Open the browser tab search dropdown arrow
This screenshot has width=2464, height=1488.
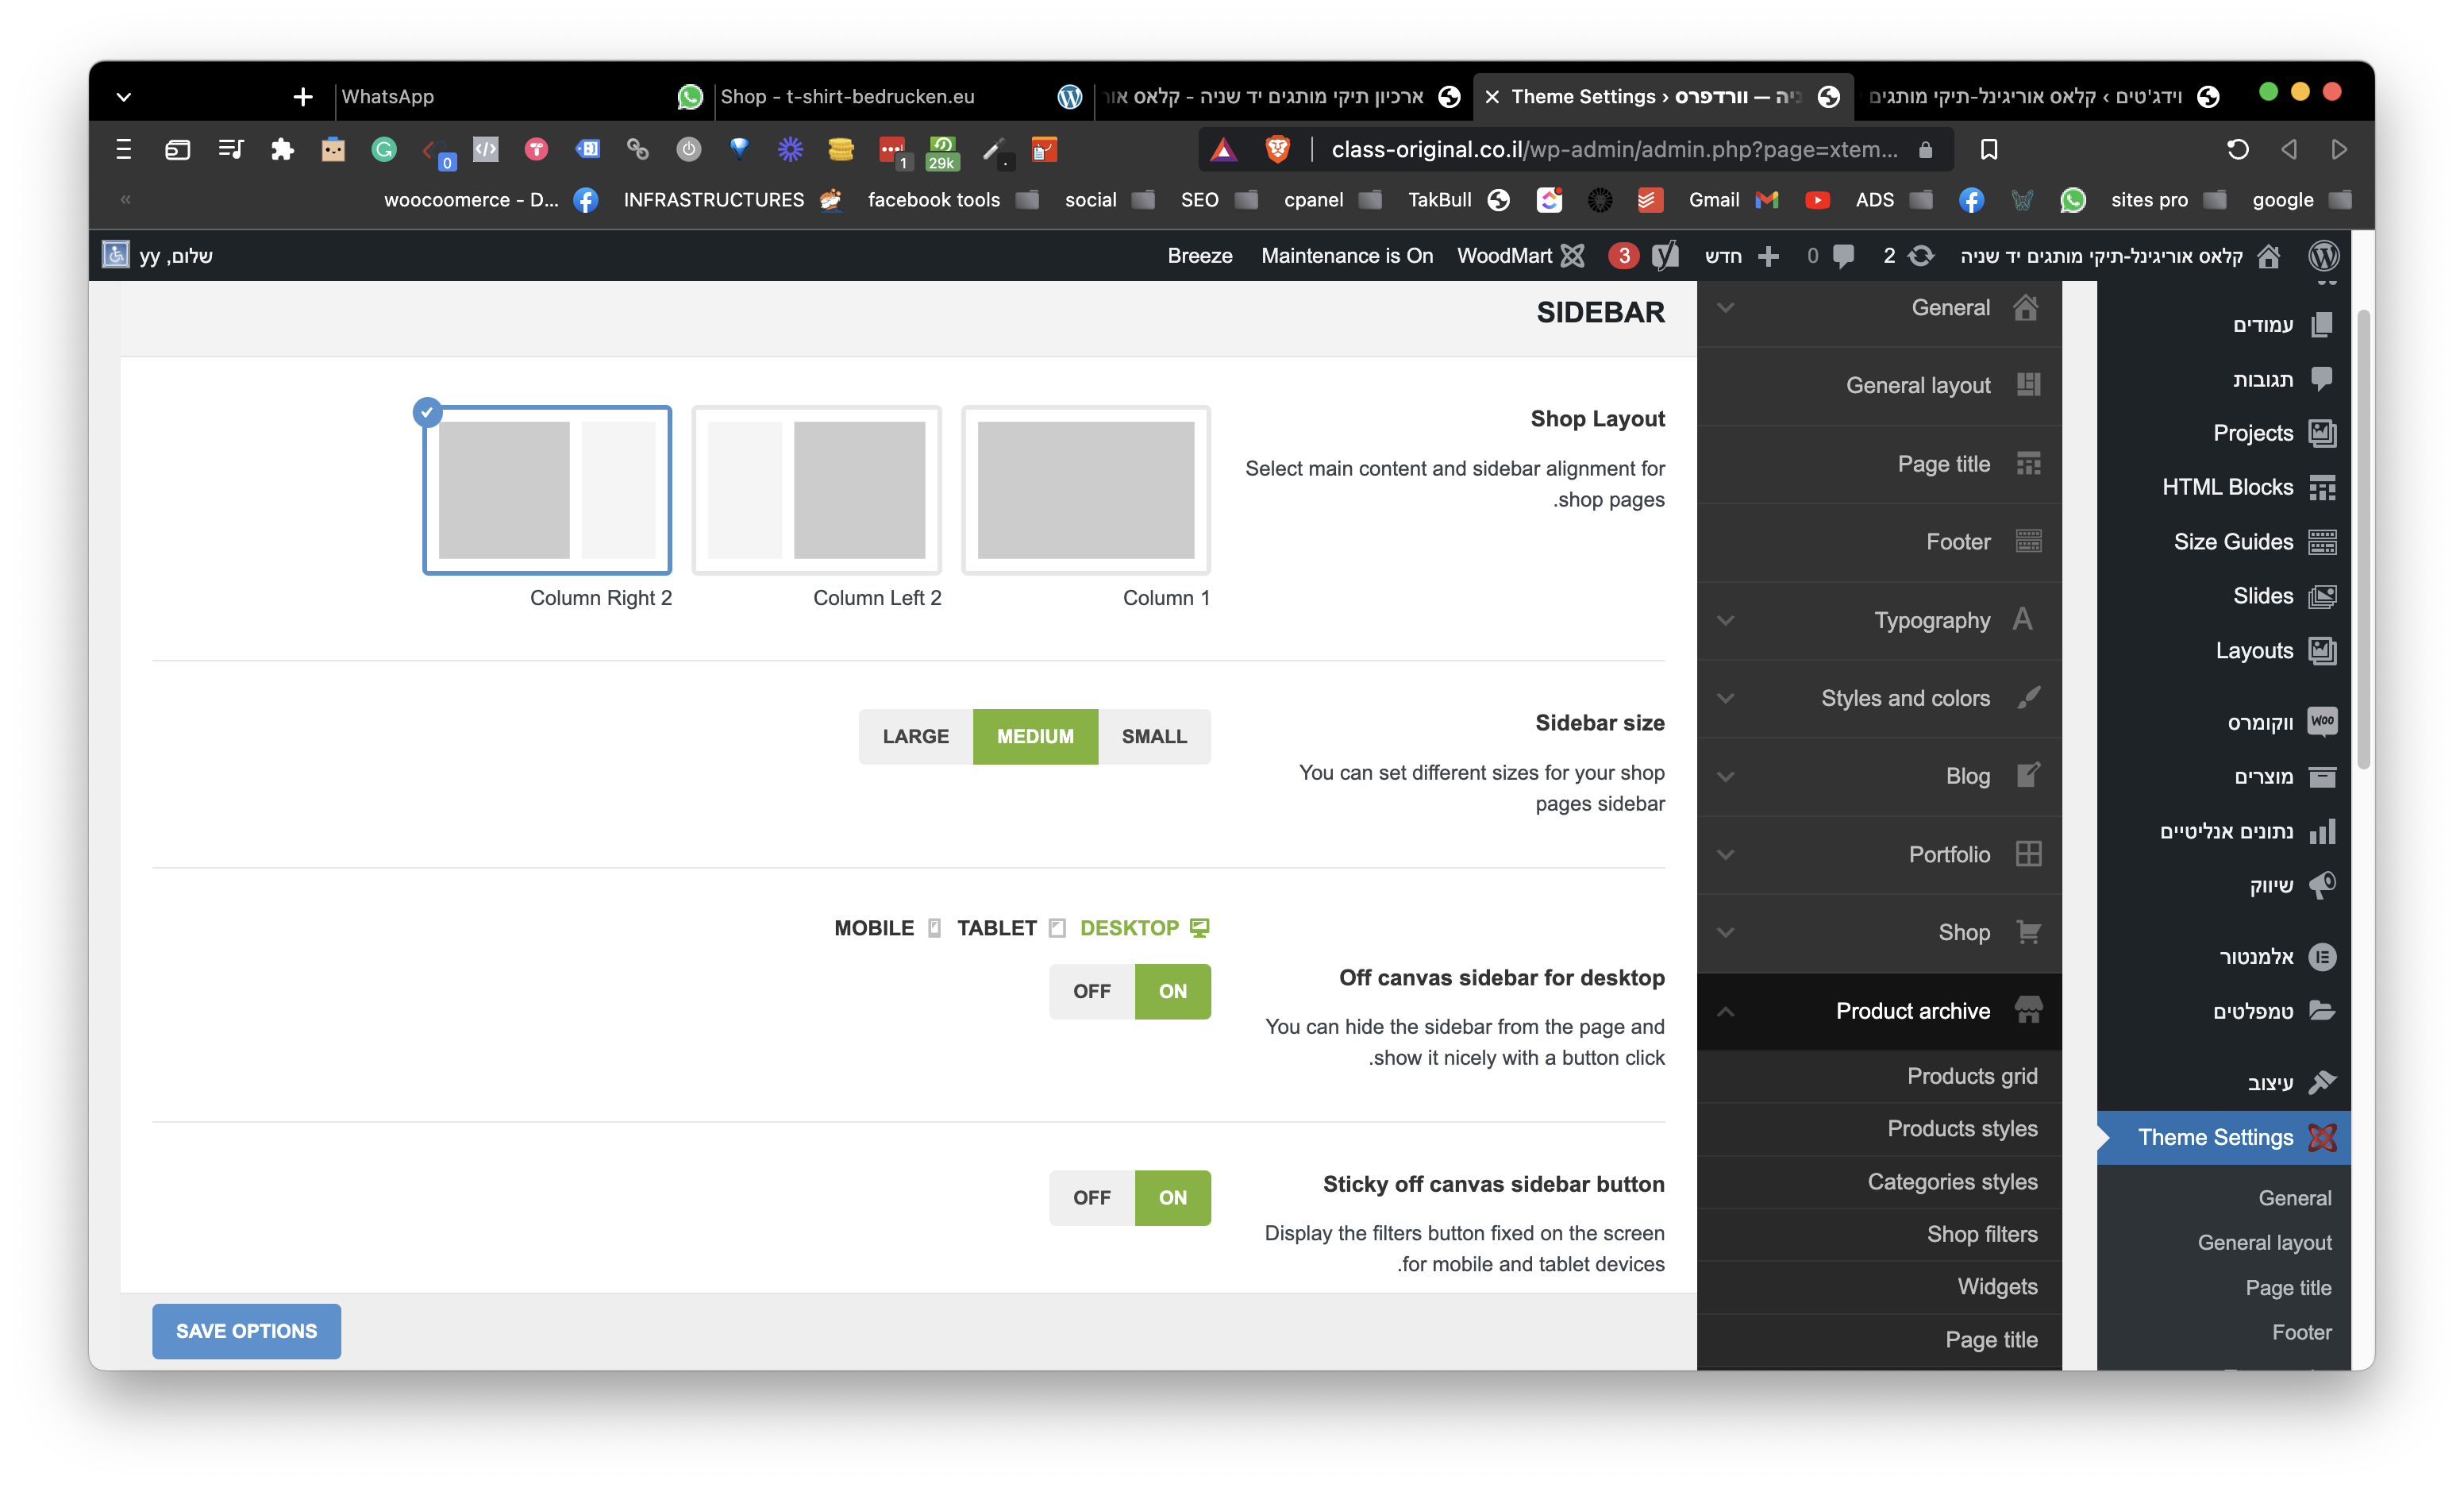(124, 97)
